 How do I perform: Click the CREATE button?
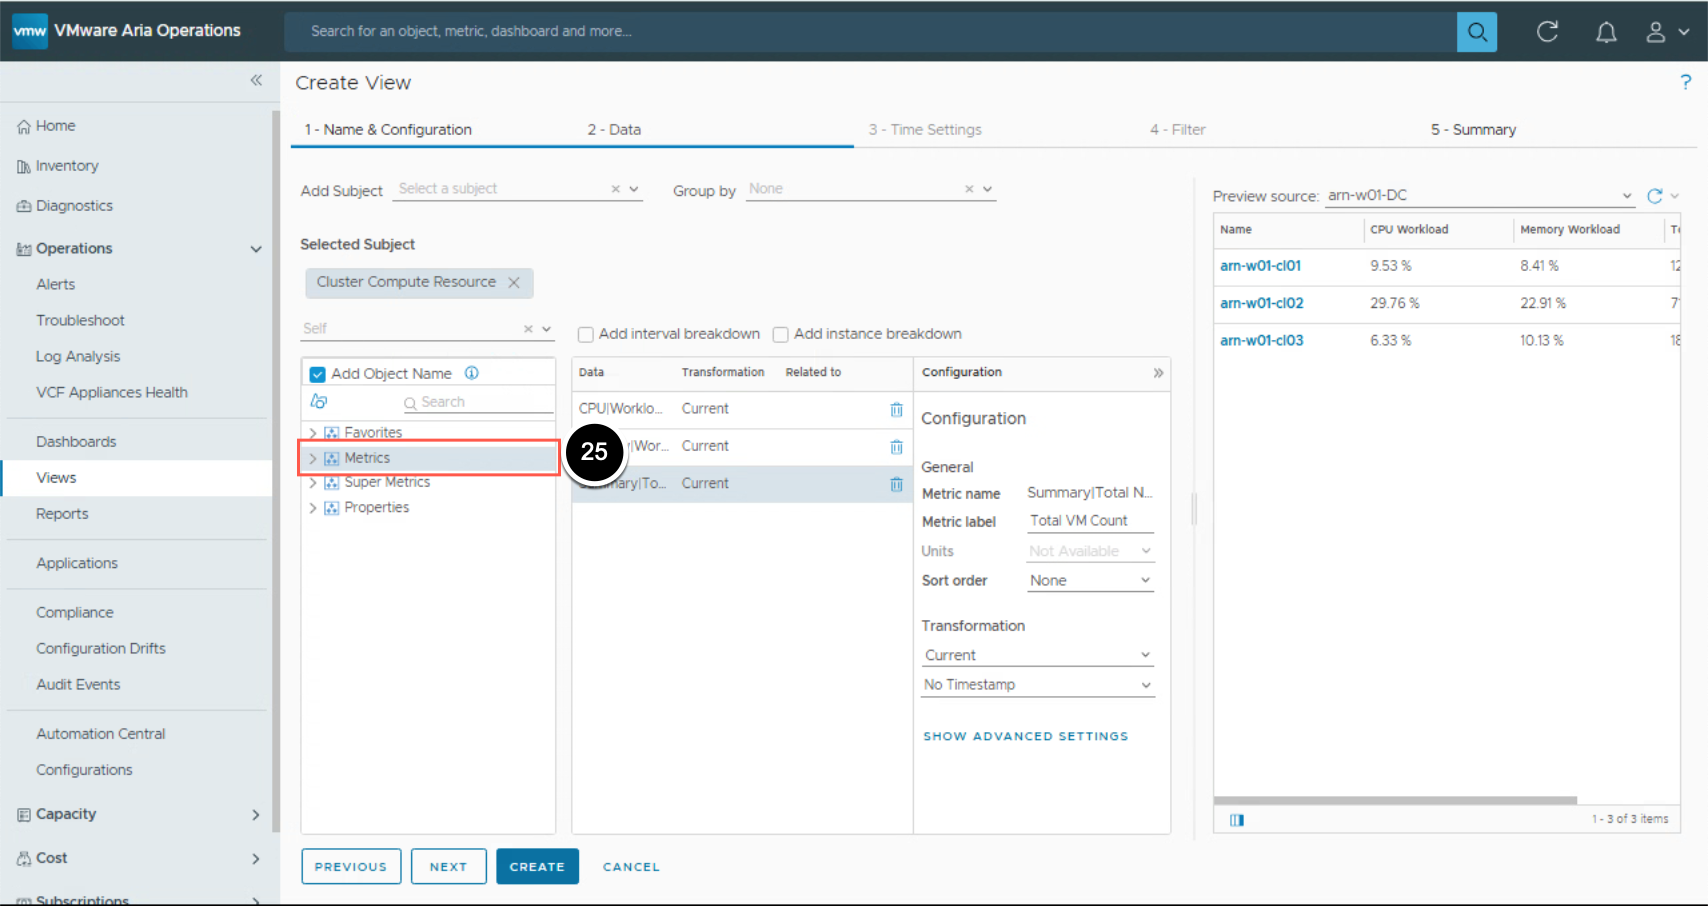(x=537, y=867)
